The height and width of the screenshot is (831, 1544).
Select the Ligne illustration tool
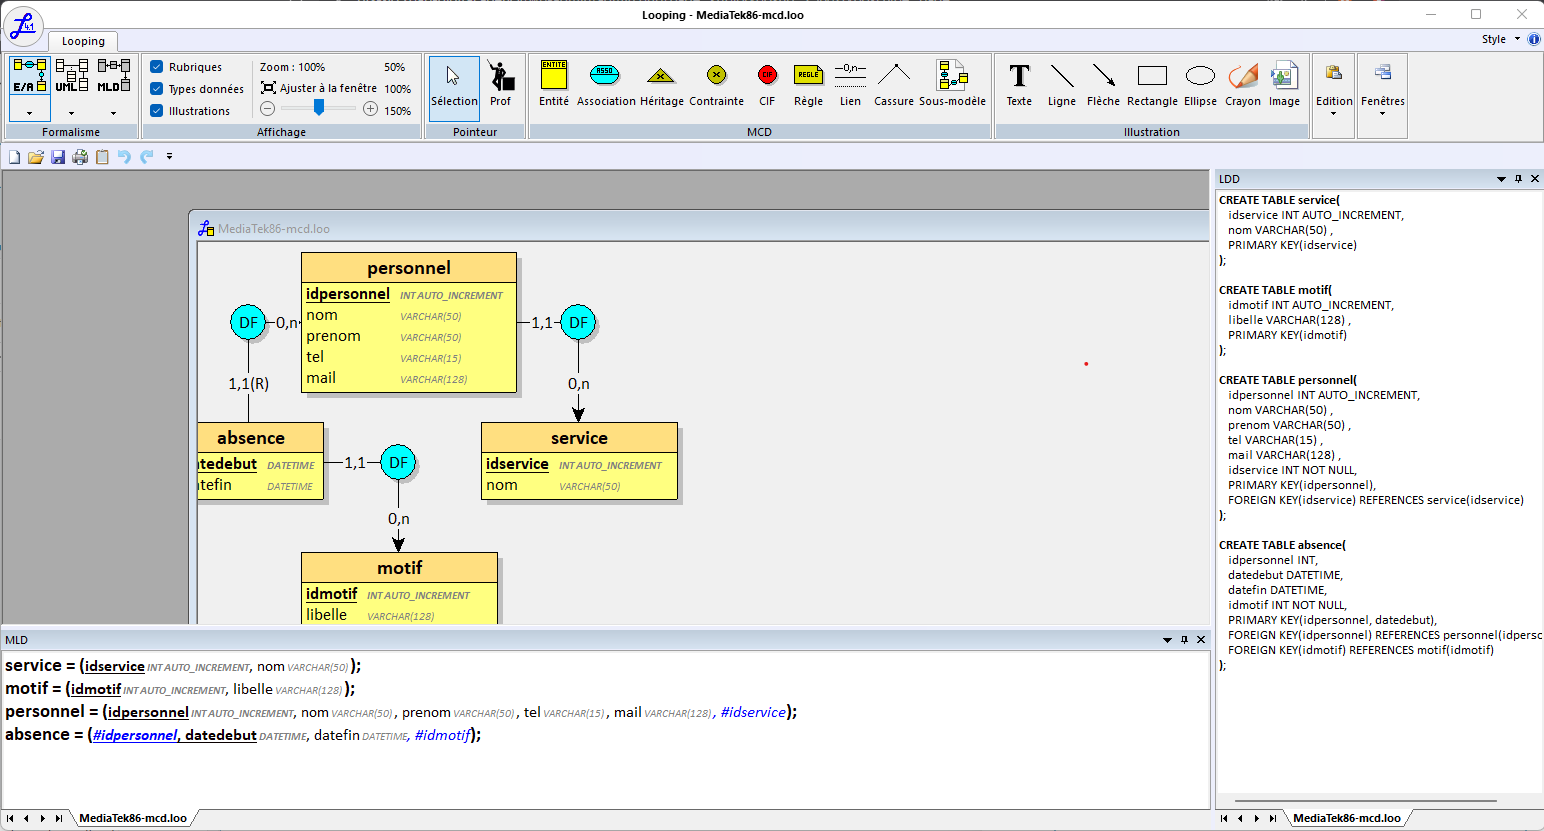tap(1061, 84)
